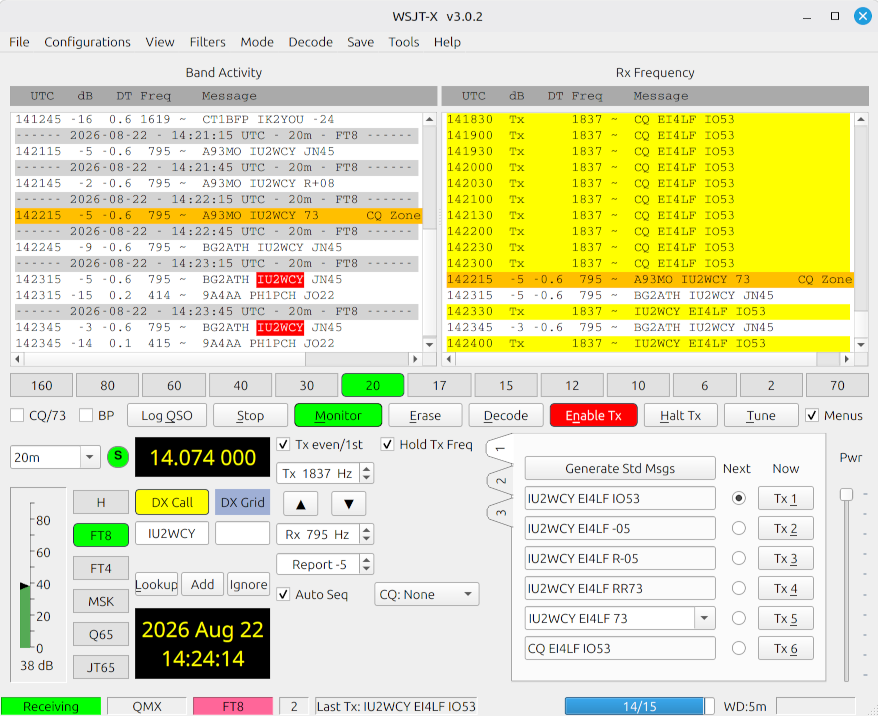Viewport: 878px width, 716px height.
Task: Click the Tune button
Action: pos(761,415)
